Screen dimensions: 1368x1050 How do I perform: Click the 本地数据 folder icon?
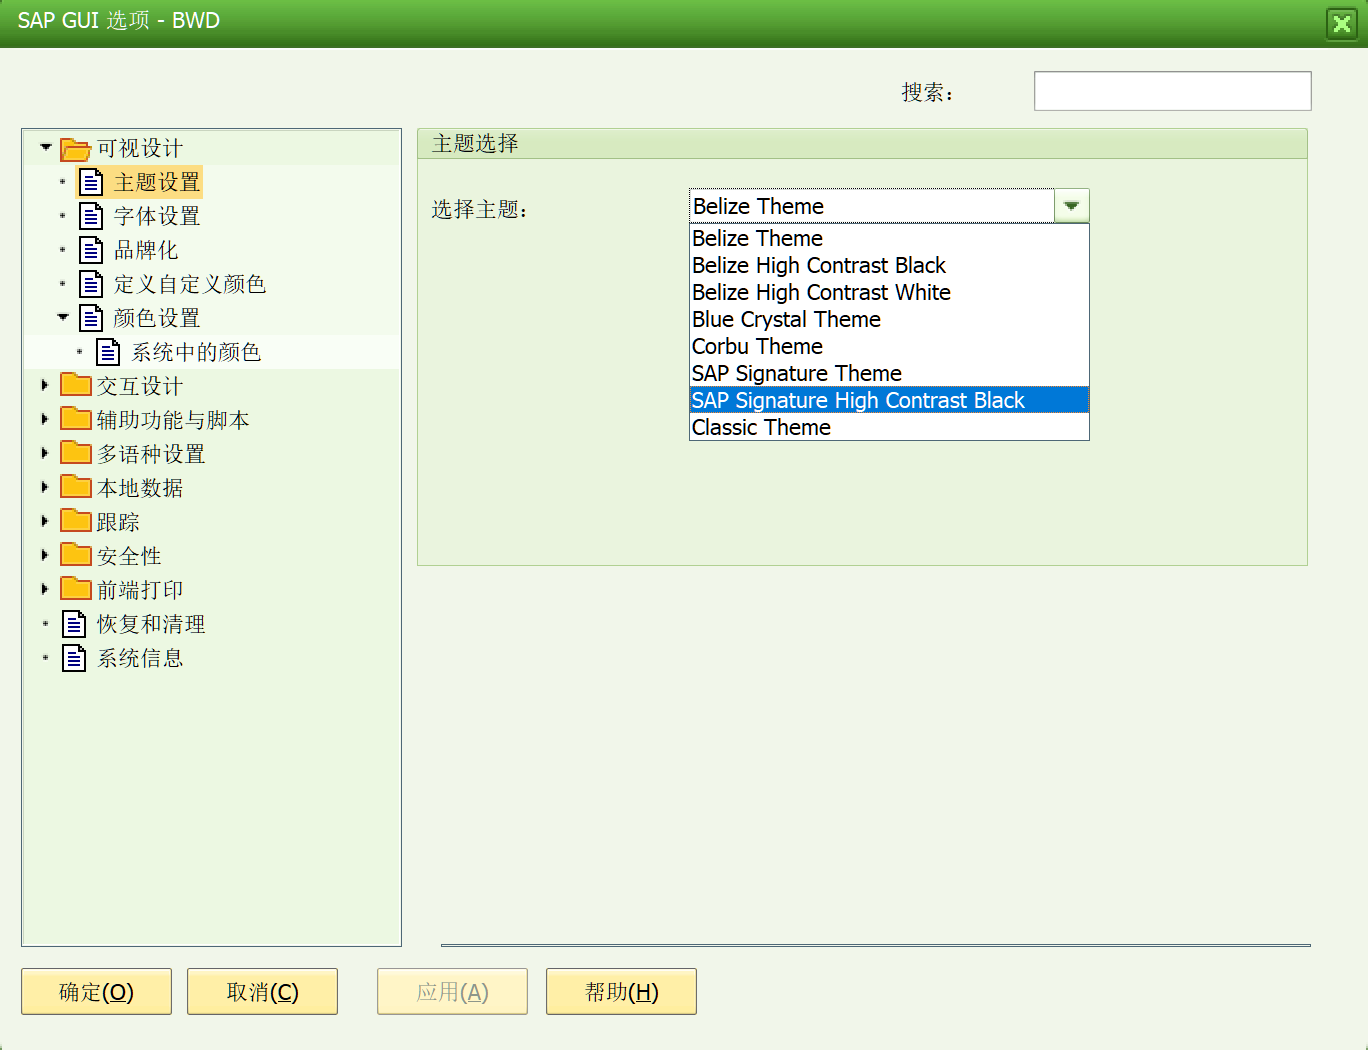coord(75,486)
